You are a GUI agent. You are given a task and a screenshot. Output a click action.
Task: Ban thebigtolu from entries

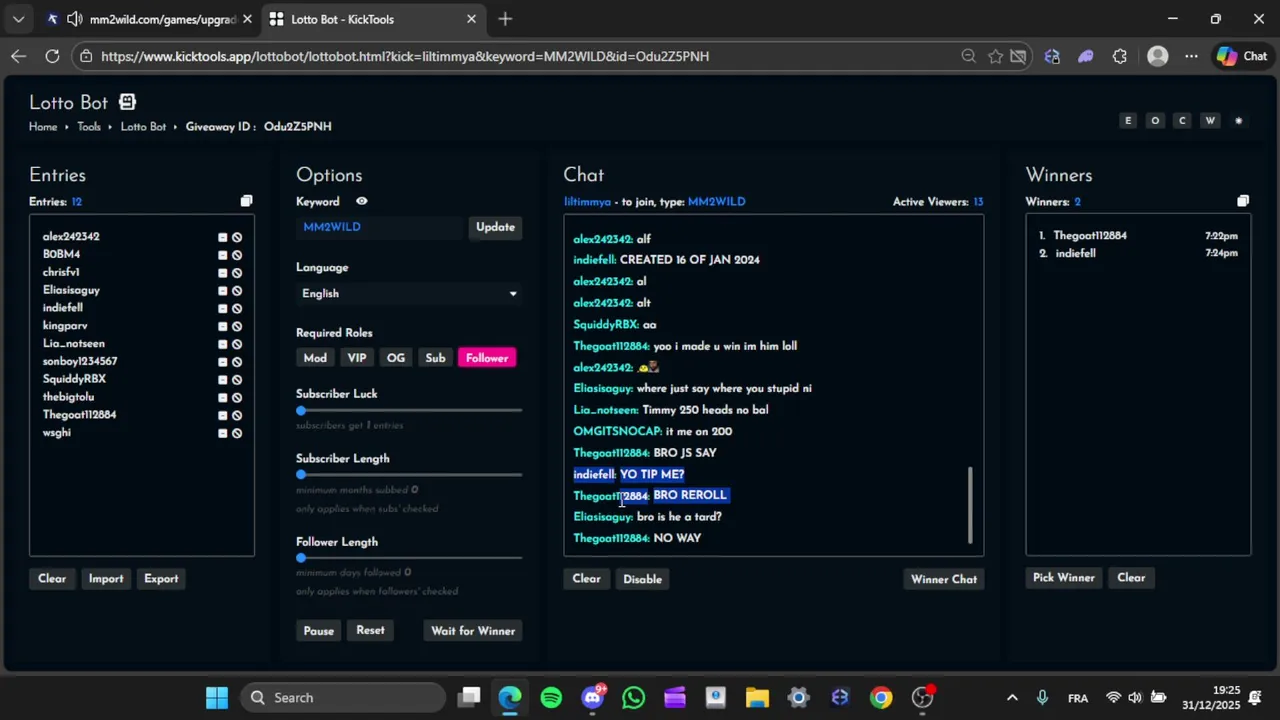pos(237,397)
